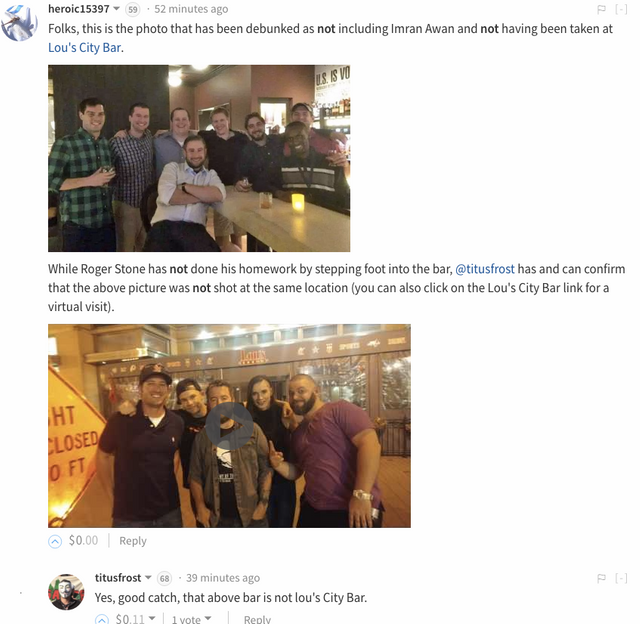The height and width of the screenshot is (624, 640).
Task: Expand payout details next to $0.11
Action: click(152, 618)
